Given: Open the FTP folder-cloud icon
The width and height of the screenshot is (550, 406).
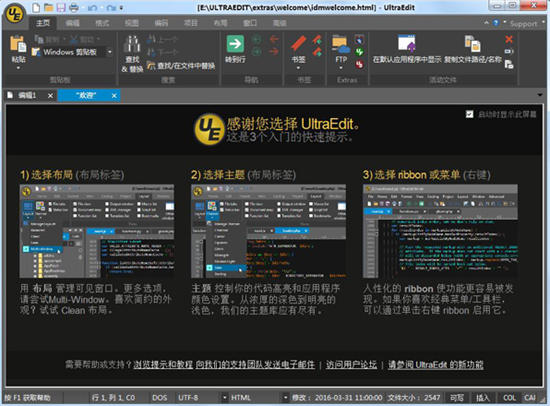Looking at the screenshot, I should [x=341, y=45].
